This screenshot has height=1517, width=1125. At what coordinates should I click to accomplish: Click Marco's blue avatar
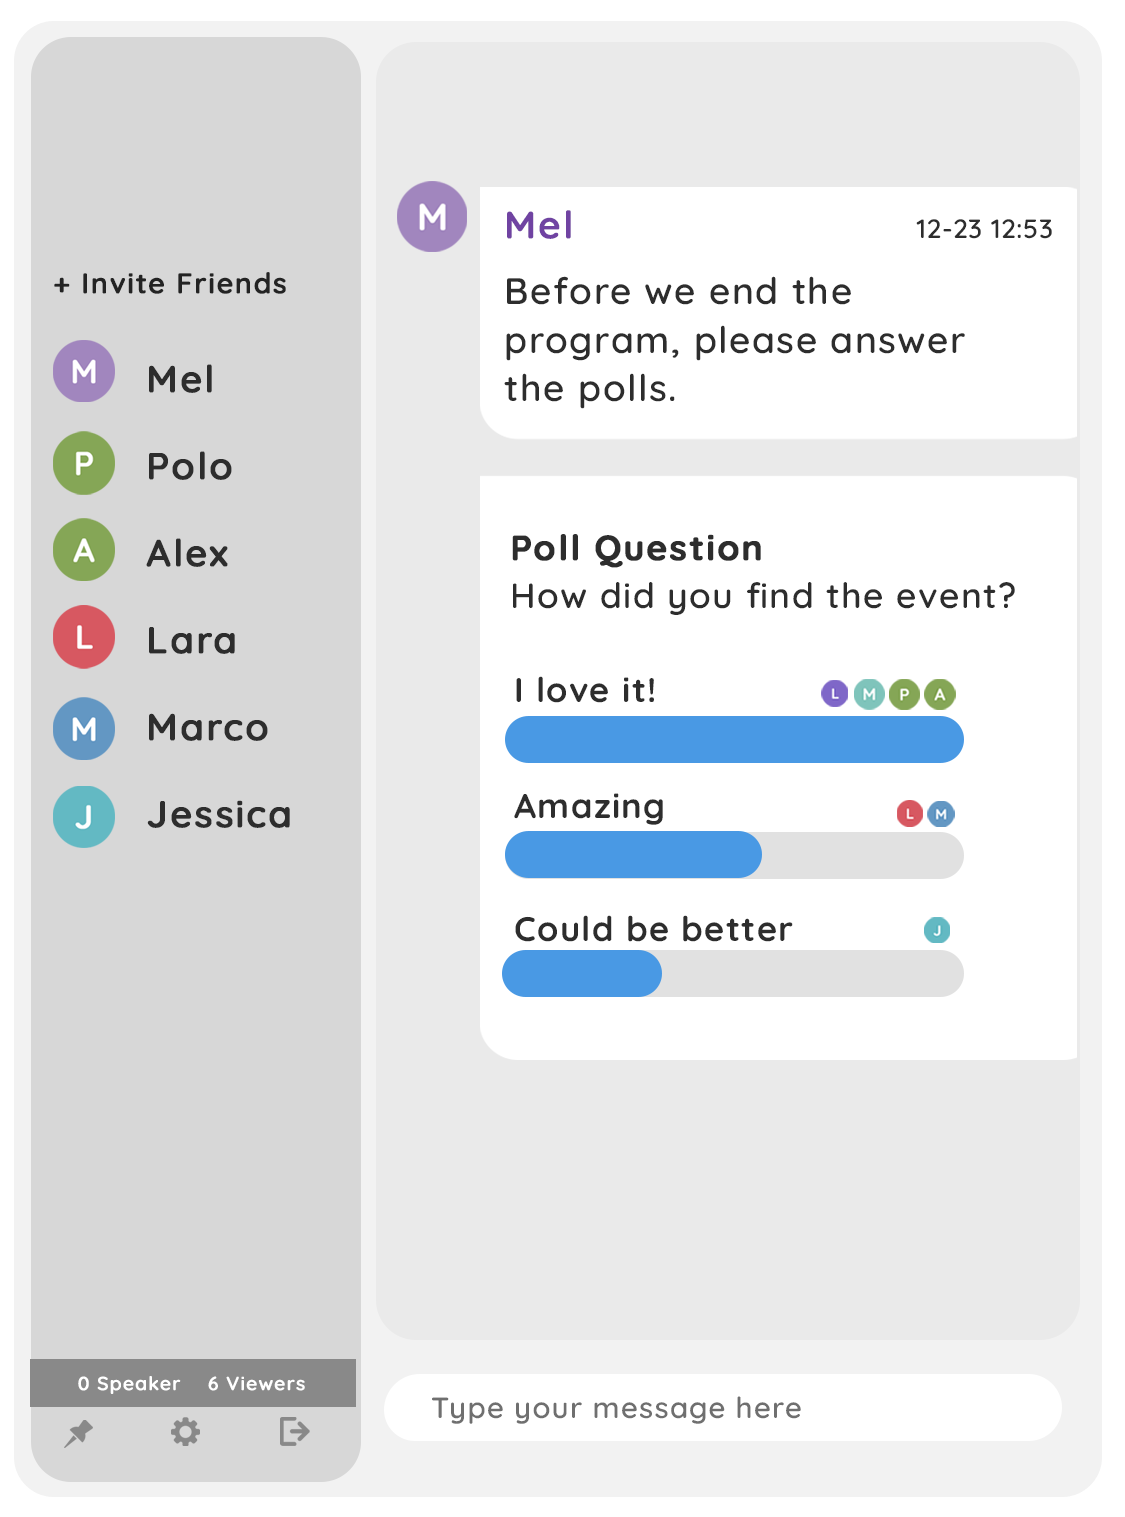click(83, 728)
